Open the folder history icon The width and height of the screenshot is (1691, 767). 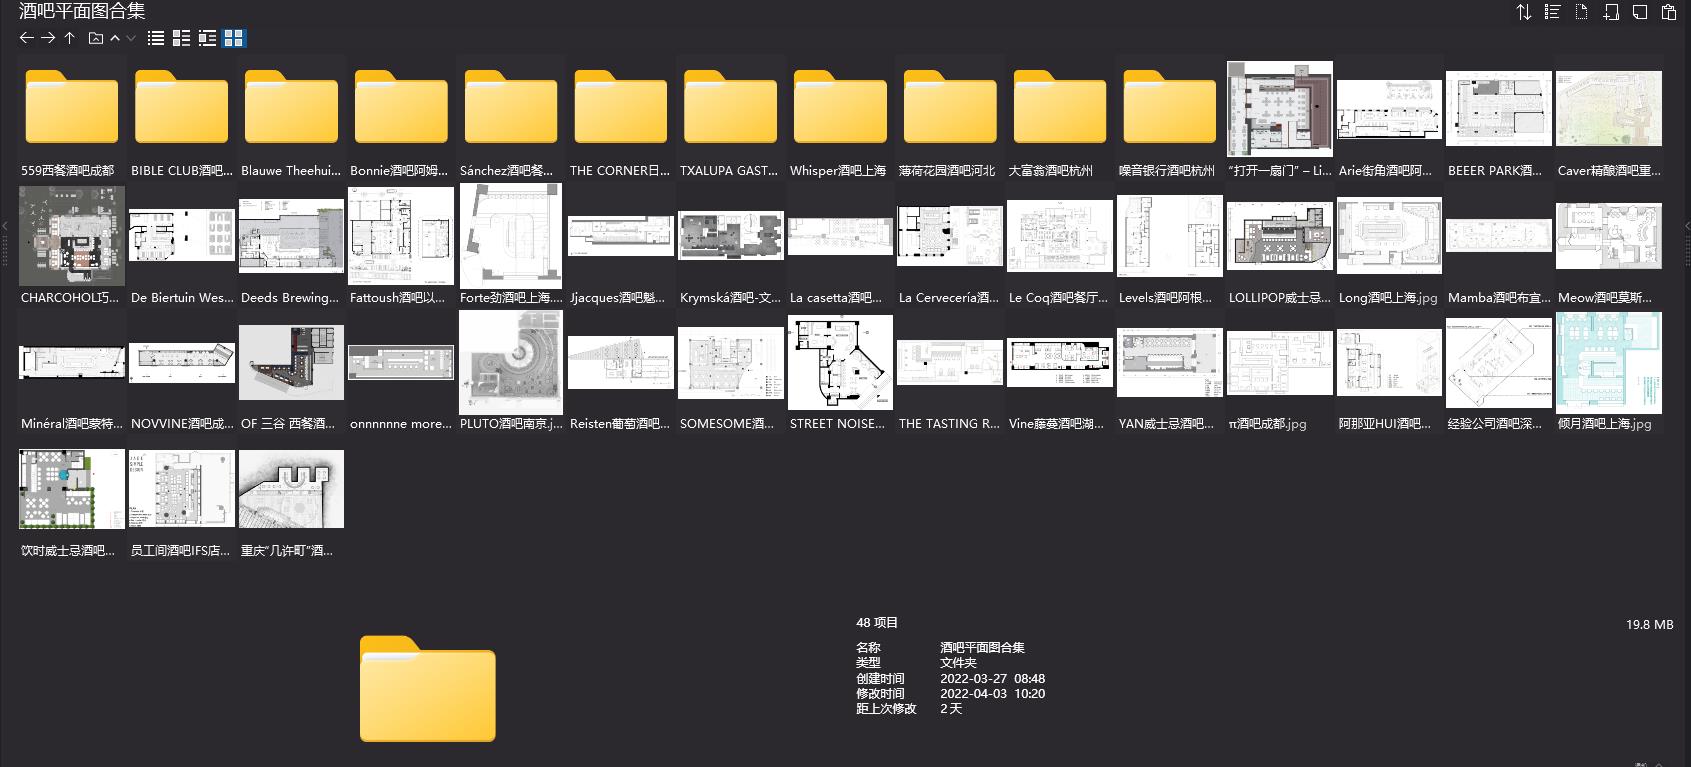tap(96, 38)
